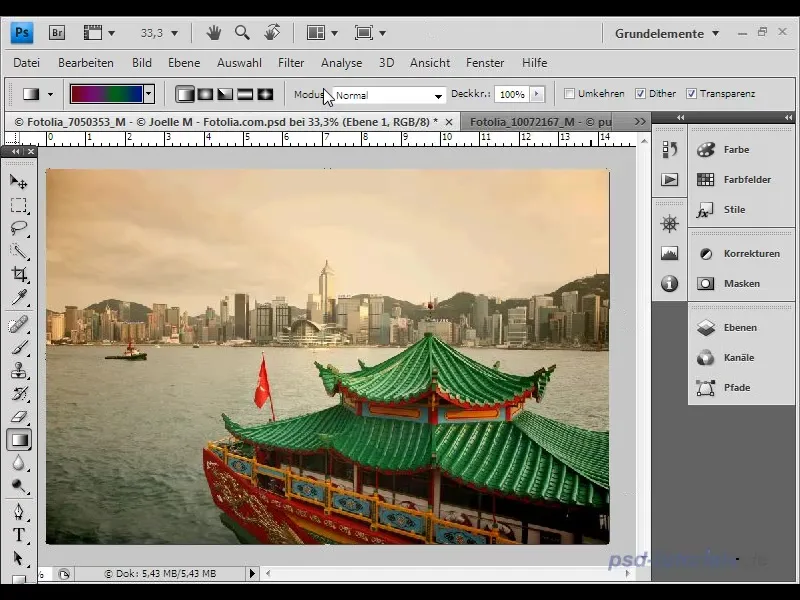Select the Clone Stamp tool

pos(19,370)
